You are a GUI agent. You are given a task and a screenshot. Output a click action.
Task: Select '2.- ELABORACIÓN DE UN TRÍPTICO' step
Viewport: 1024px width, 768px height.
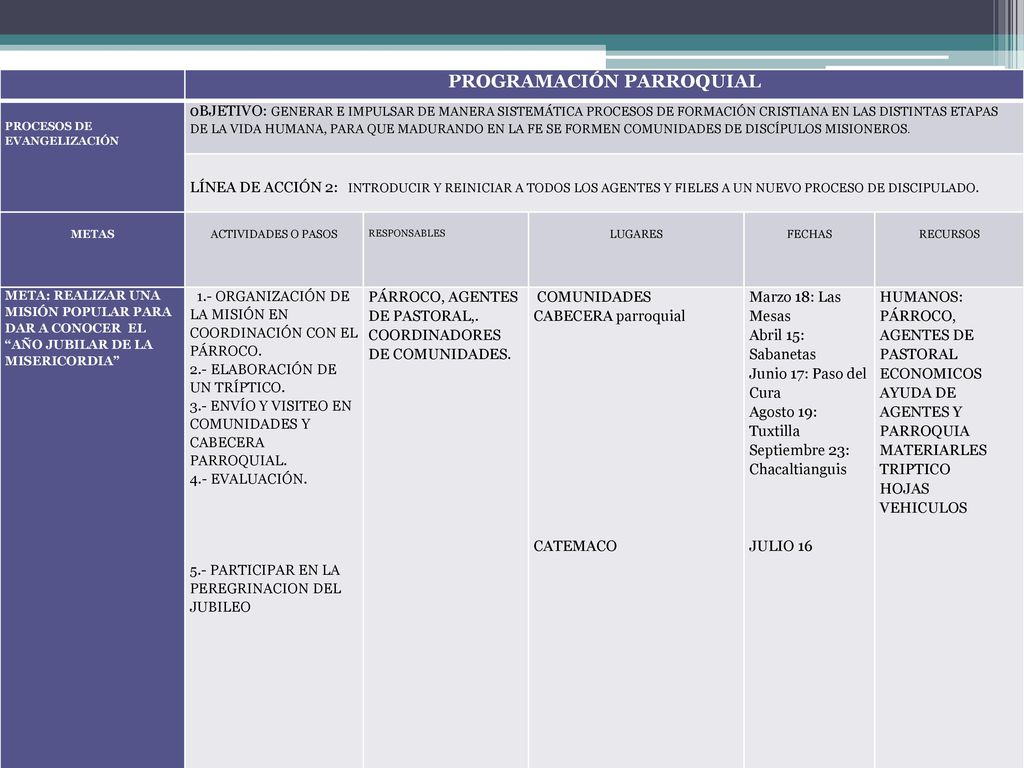pyautogui.click(x=263, y=378)
